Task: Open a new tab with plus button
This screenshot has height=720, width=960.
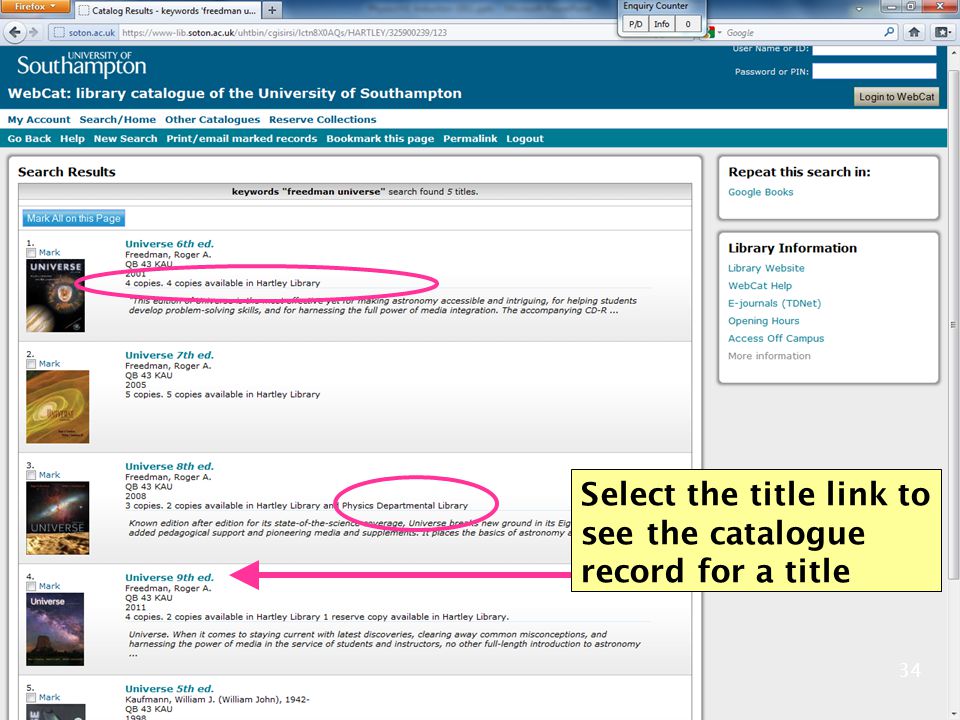Action: 272,10
